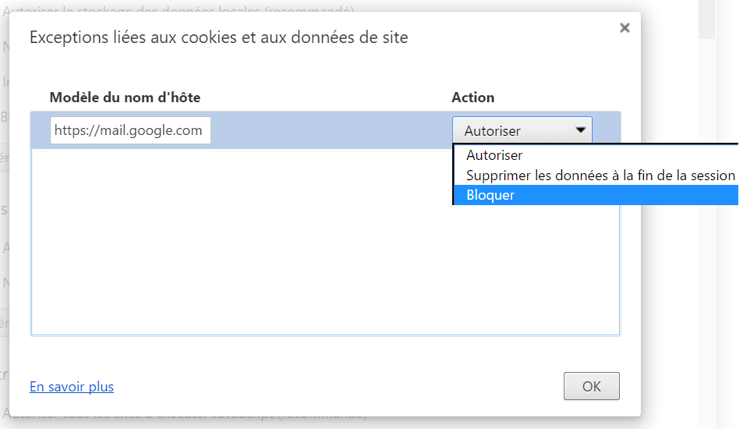Grab the scrollbar thumb at top right
This screenshot has height=429, width=747.
pos(707,19)
